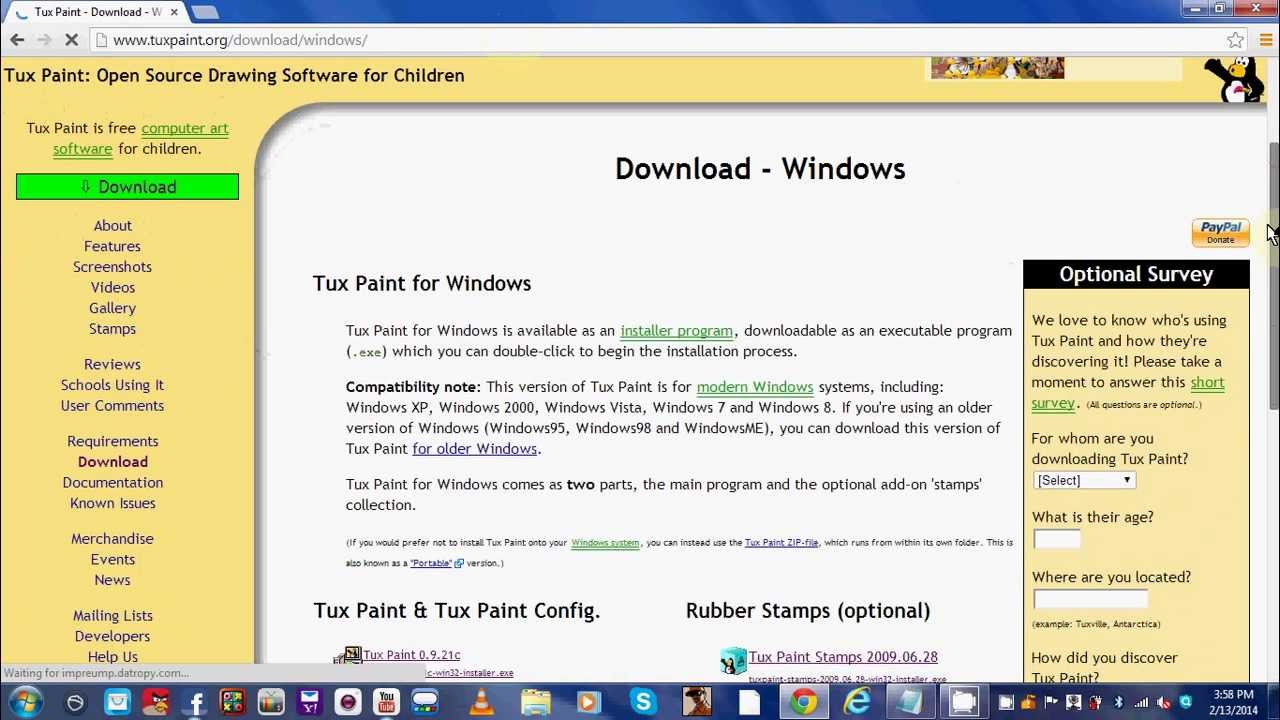Open Angry Birds from the taskbar
1280x720 pixels.
tap(156, 702)
